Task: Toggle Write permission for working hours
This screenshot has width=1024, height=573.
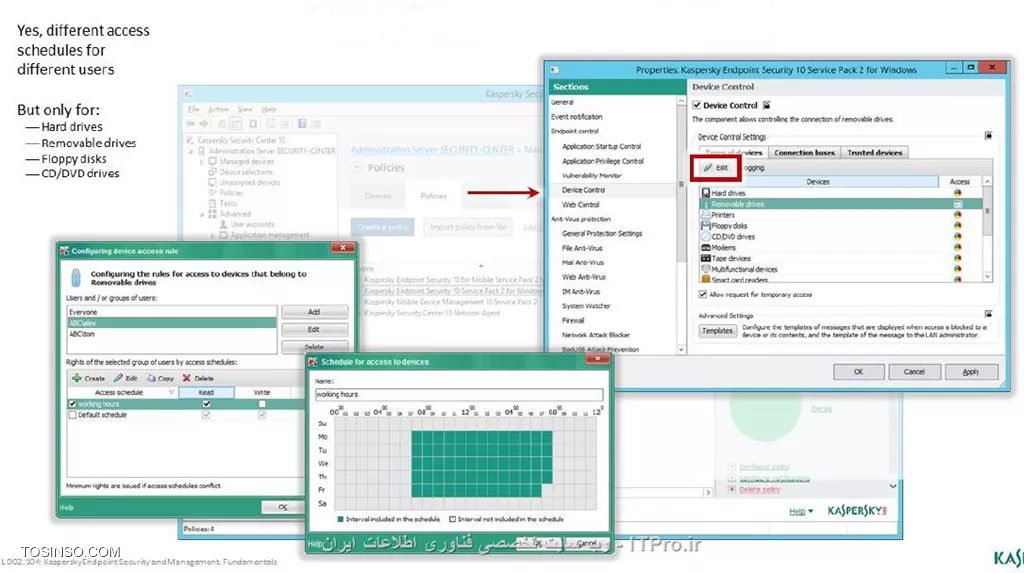Action: (x=262, y=404)
